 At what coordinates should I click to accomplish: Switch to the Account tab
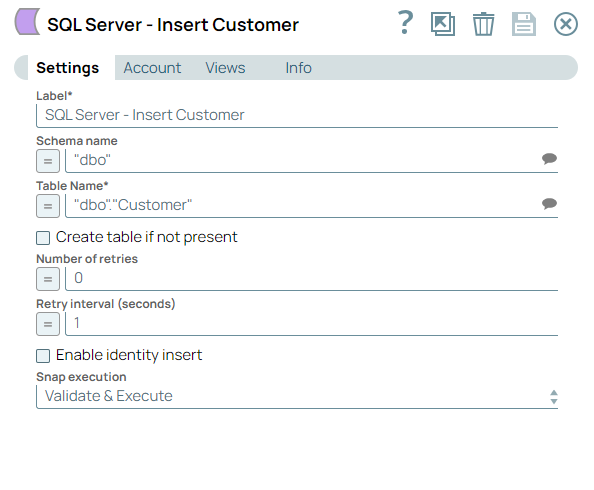pos(152,68)
